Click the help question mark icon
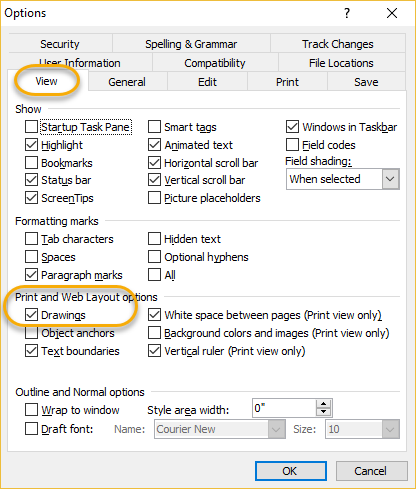This screenshot has height=489, width=416. (347, 13)
